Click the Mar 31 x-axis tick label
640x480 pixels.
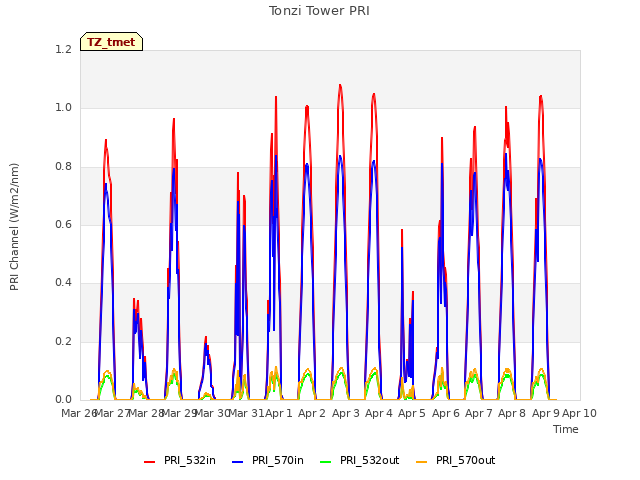247,413
